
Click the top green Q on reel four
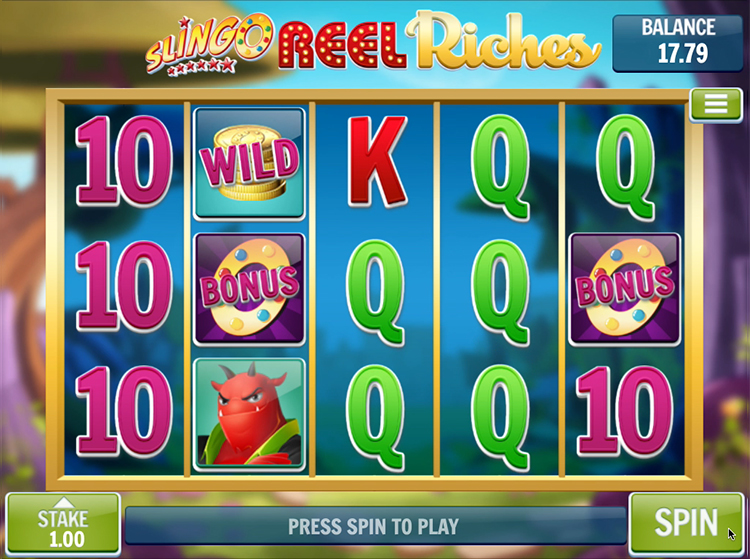click(500, 166)
